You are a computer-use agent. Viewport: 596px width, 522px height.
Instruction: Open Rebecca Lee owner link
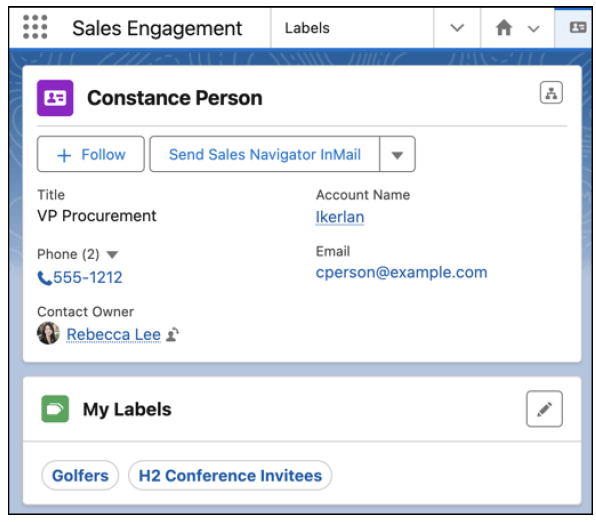pos(114,335)
